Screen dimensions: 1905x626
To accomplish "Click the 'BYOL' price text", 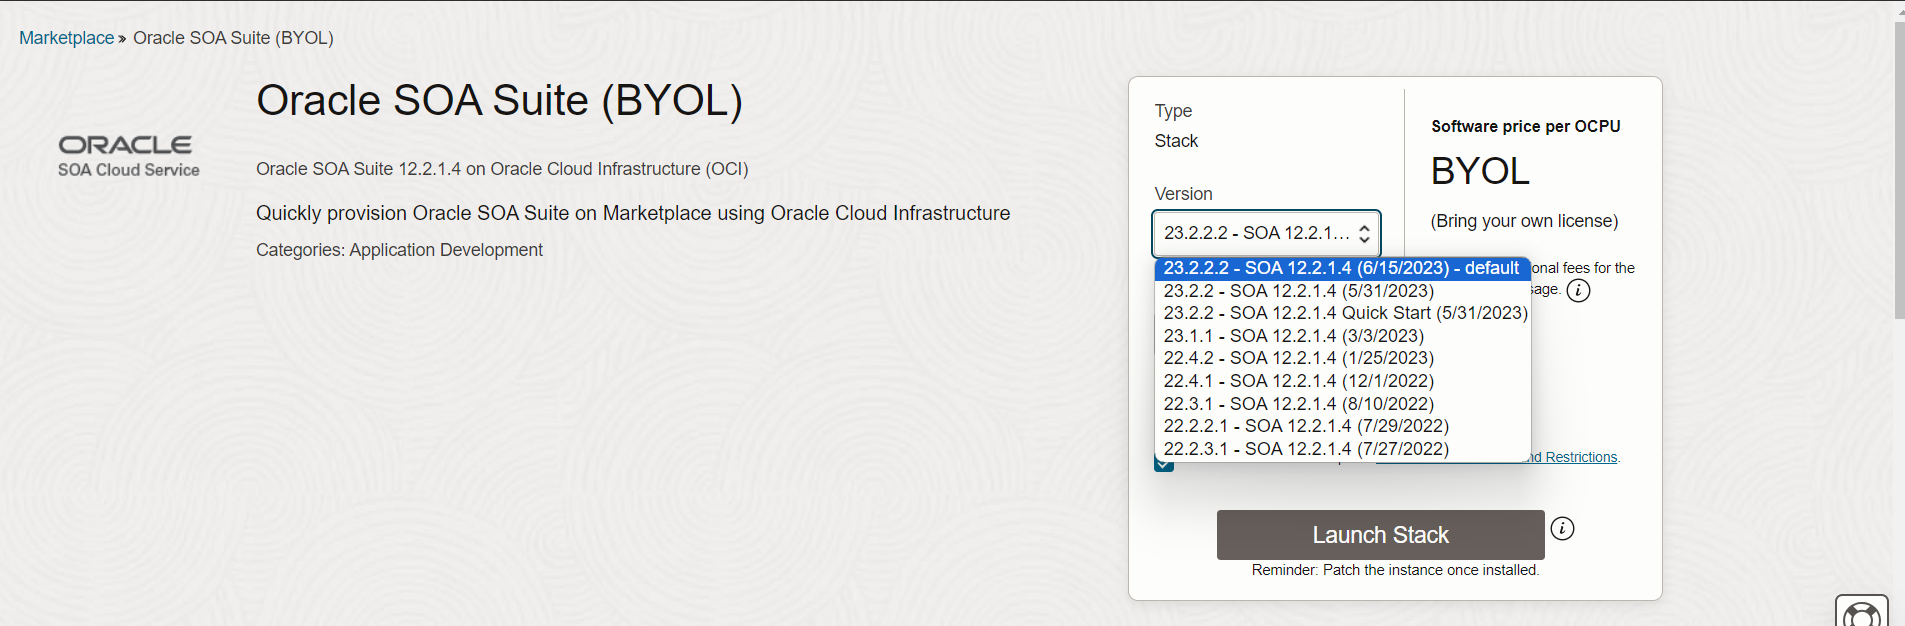I will 1480,171.
